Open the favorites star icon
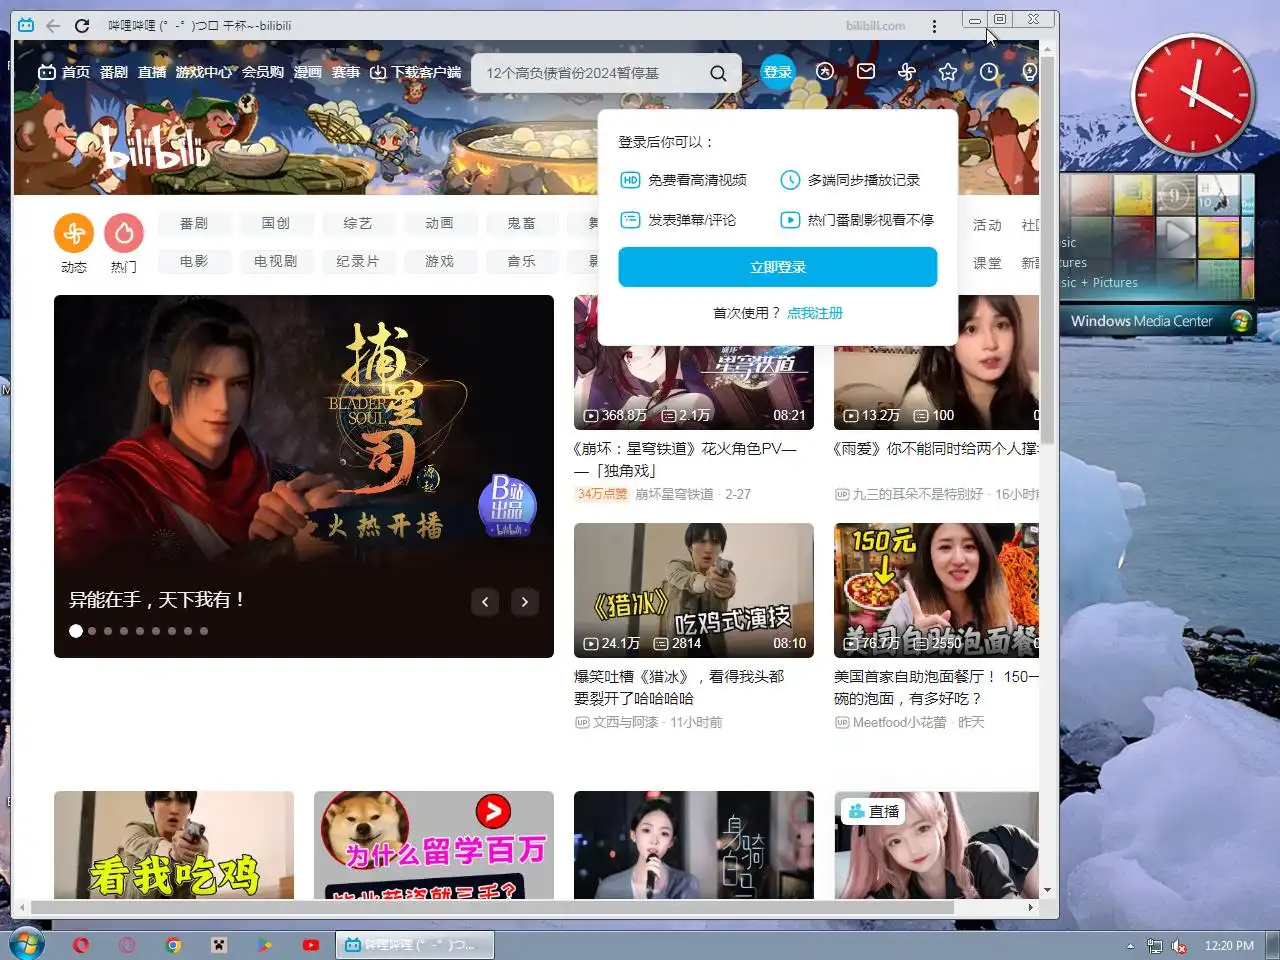This screenshot has width=1280, height=960. click(x=948, y=71)
